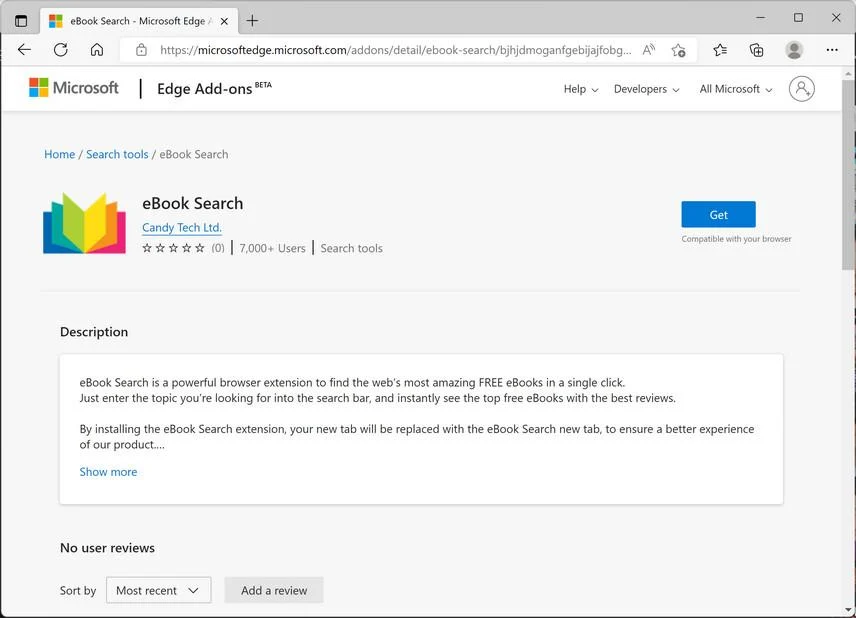Open the tab actions menu icon
Screen dimensions: 856x618
click(21, 21)
